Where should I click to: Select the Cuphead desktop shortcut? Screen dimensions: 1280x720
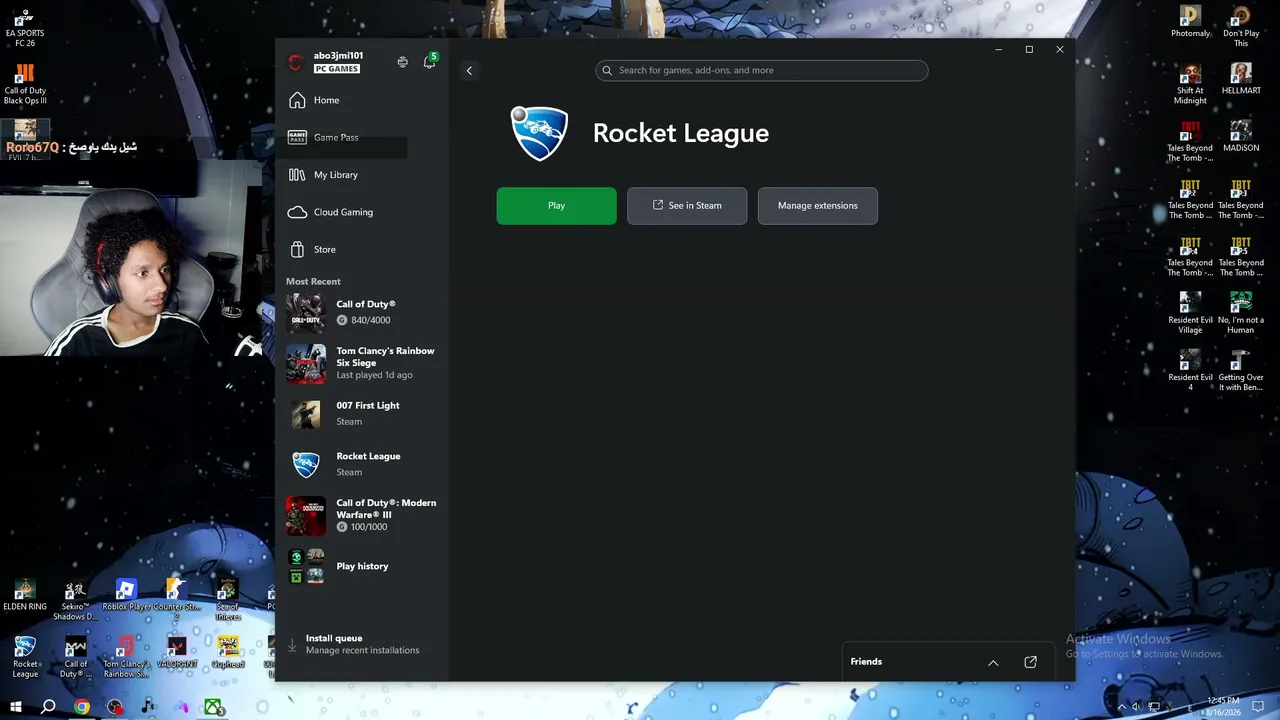[228, 652]
